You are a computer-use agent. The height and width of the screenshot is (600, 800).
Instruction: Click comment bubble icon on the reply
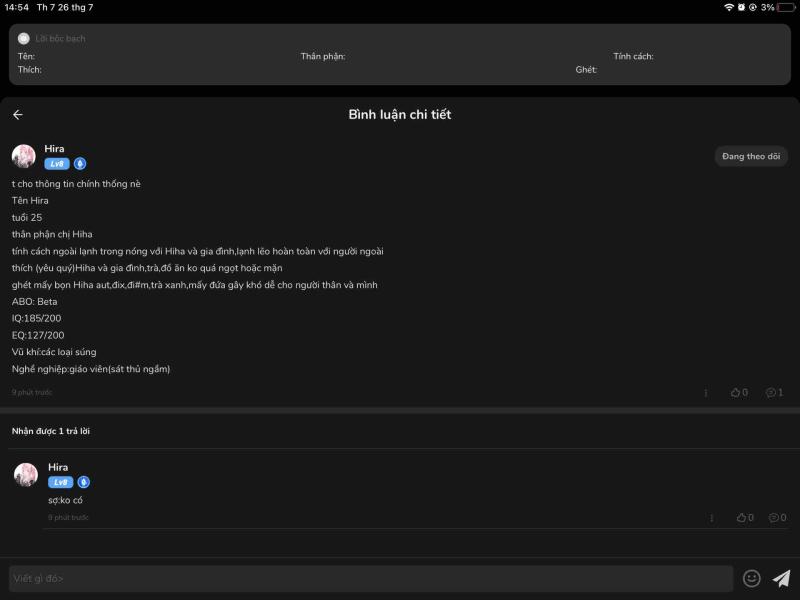coord(775,518)
